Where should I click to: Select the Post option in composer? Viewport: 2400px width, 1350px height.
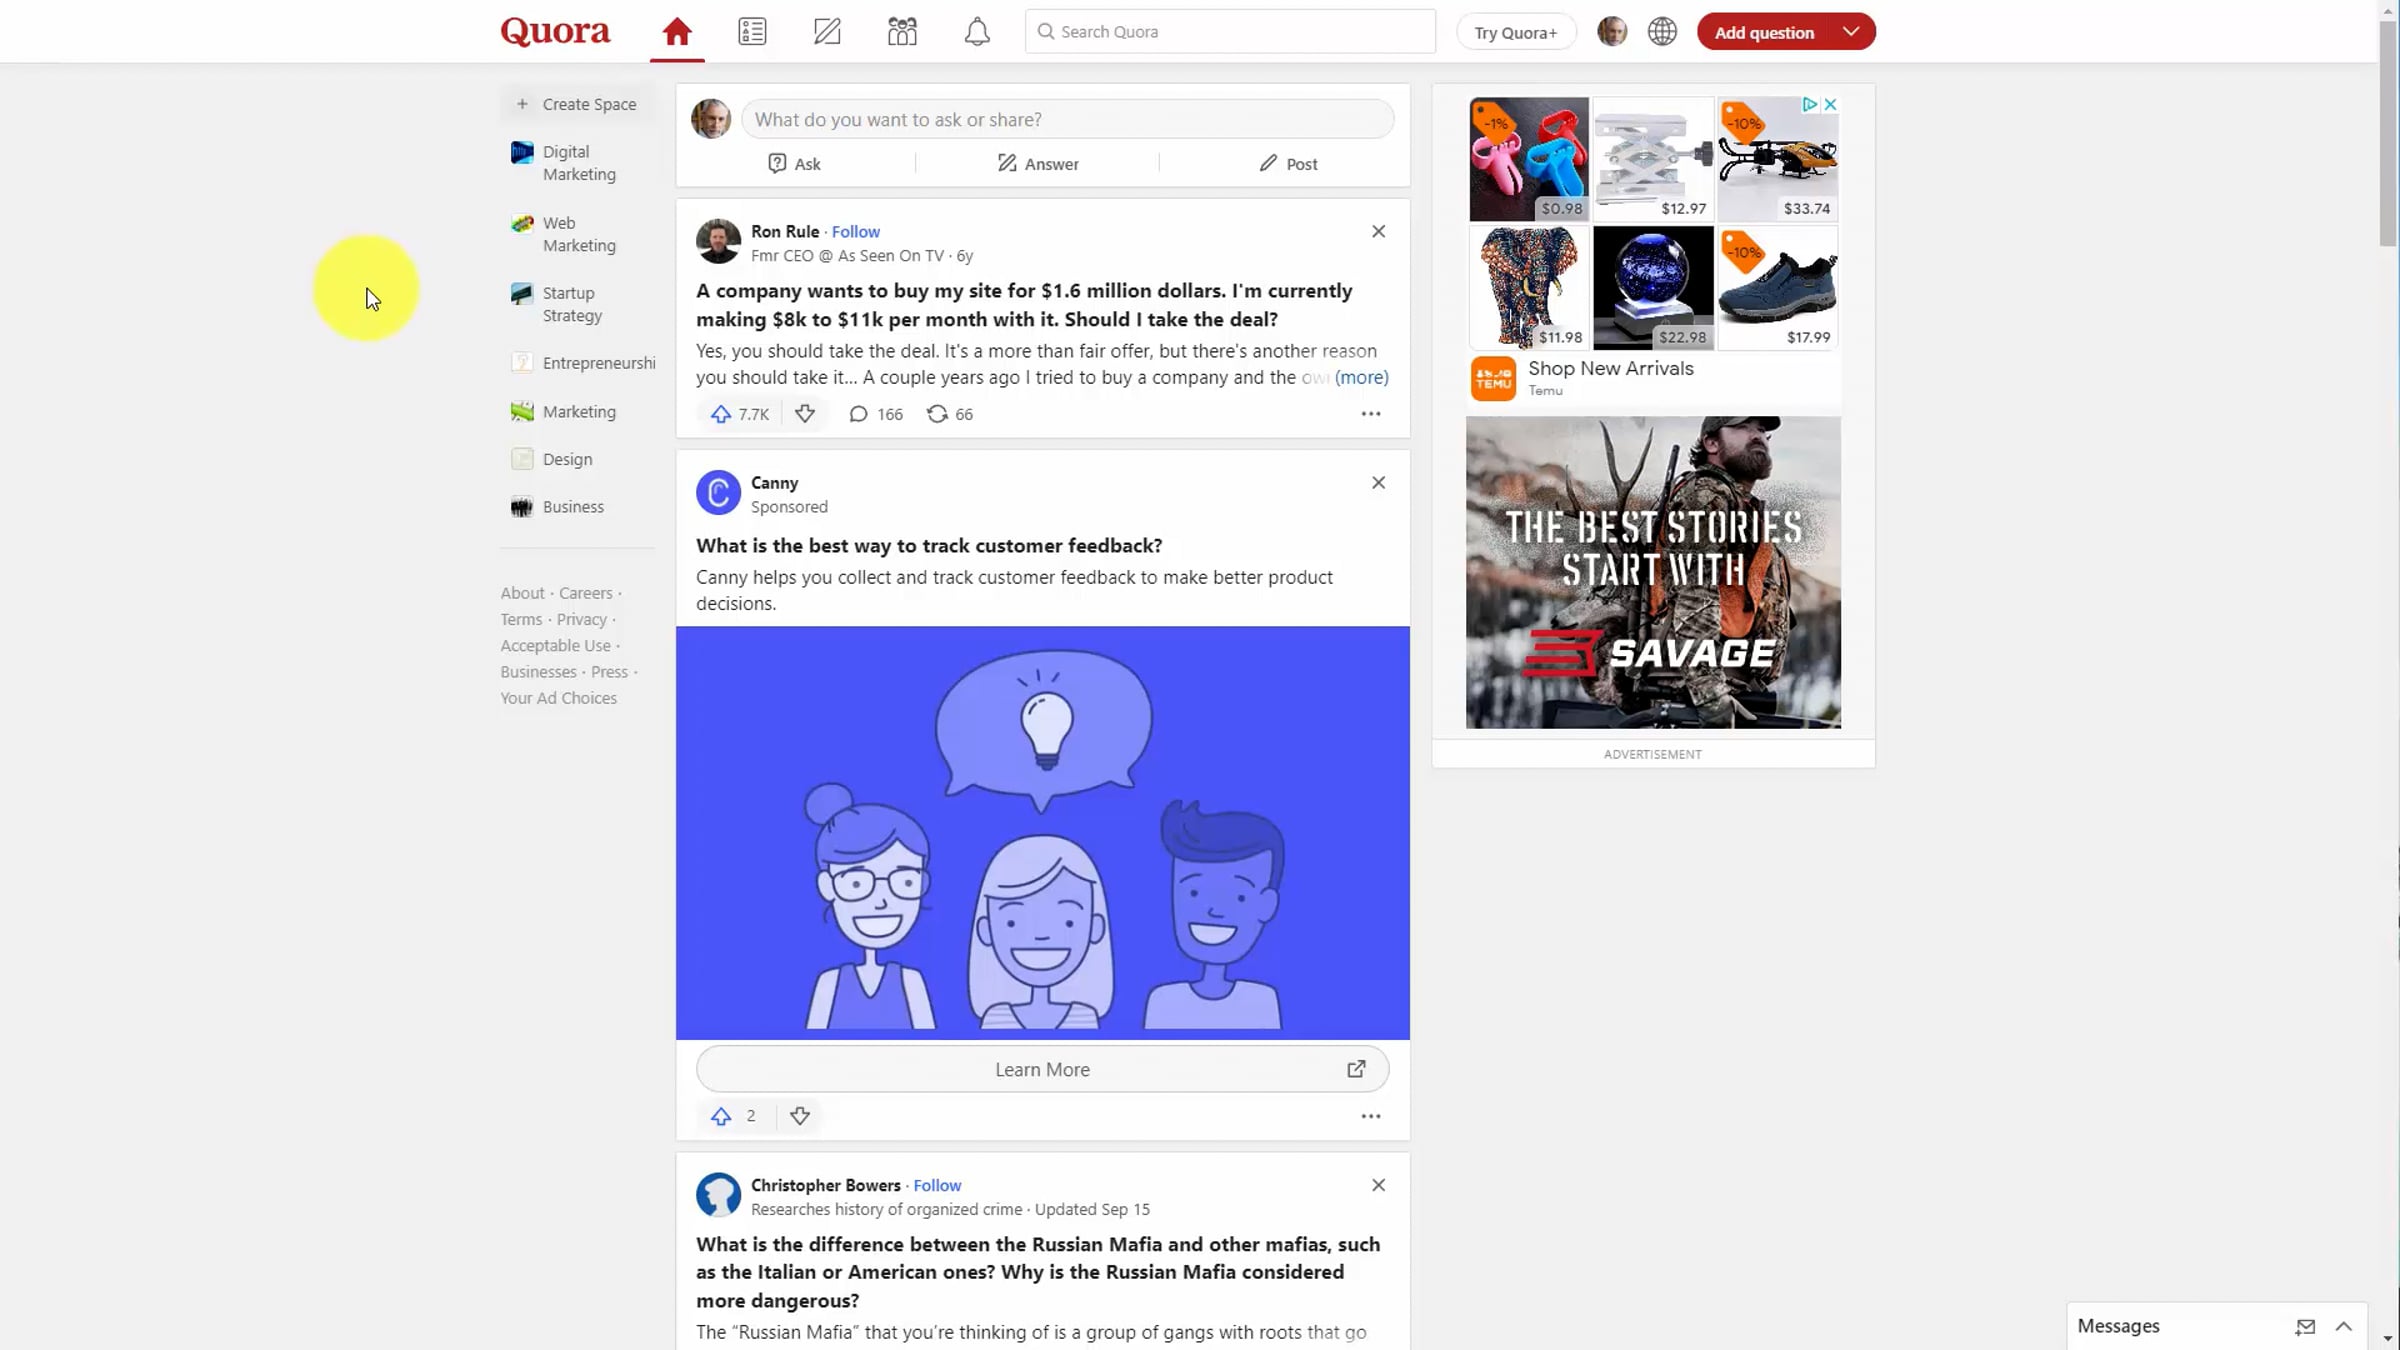point(1288,164)
